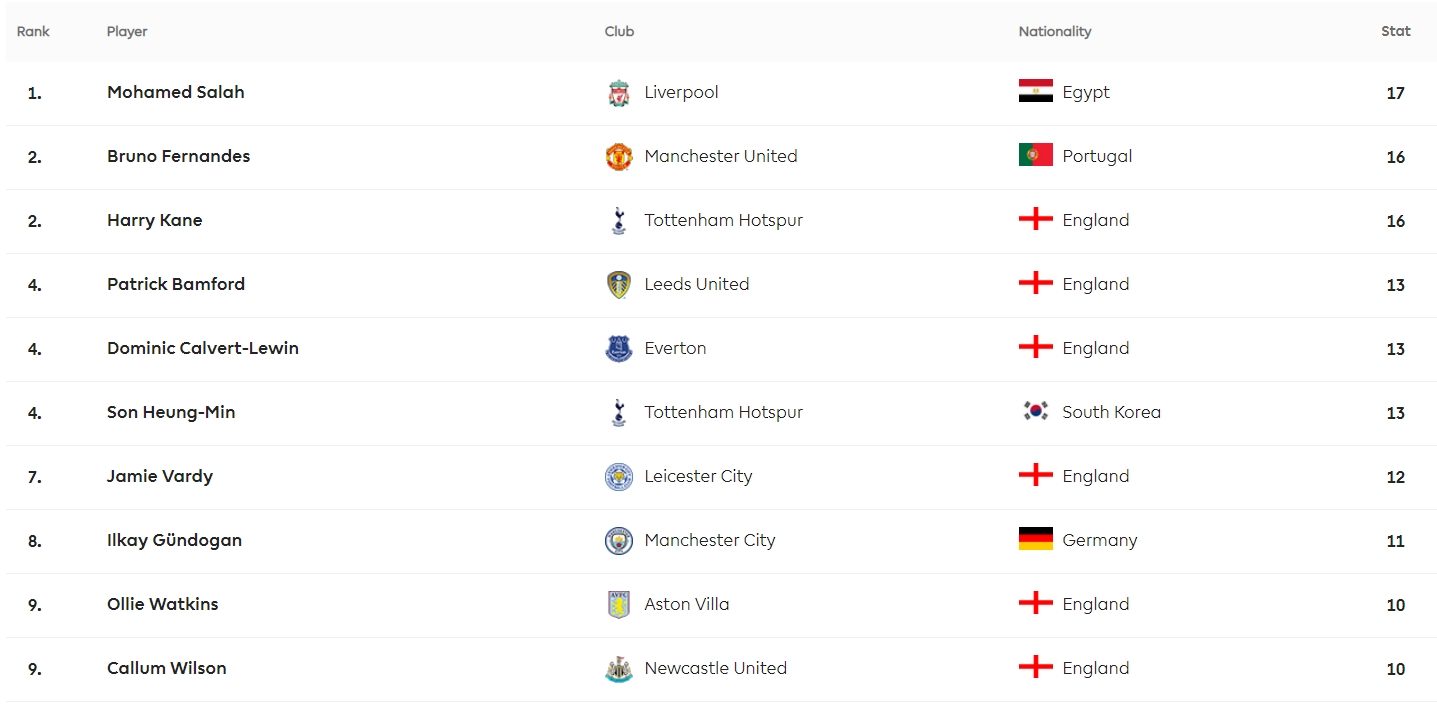1437x704 pixels.
Task: Click the Rank column header
Action: (x=33, y=31)
